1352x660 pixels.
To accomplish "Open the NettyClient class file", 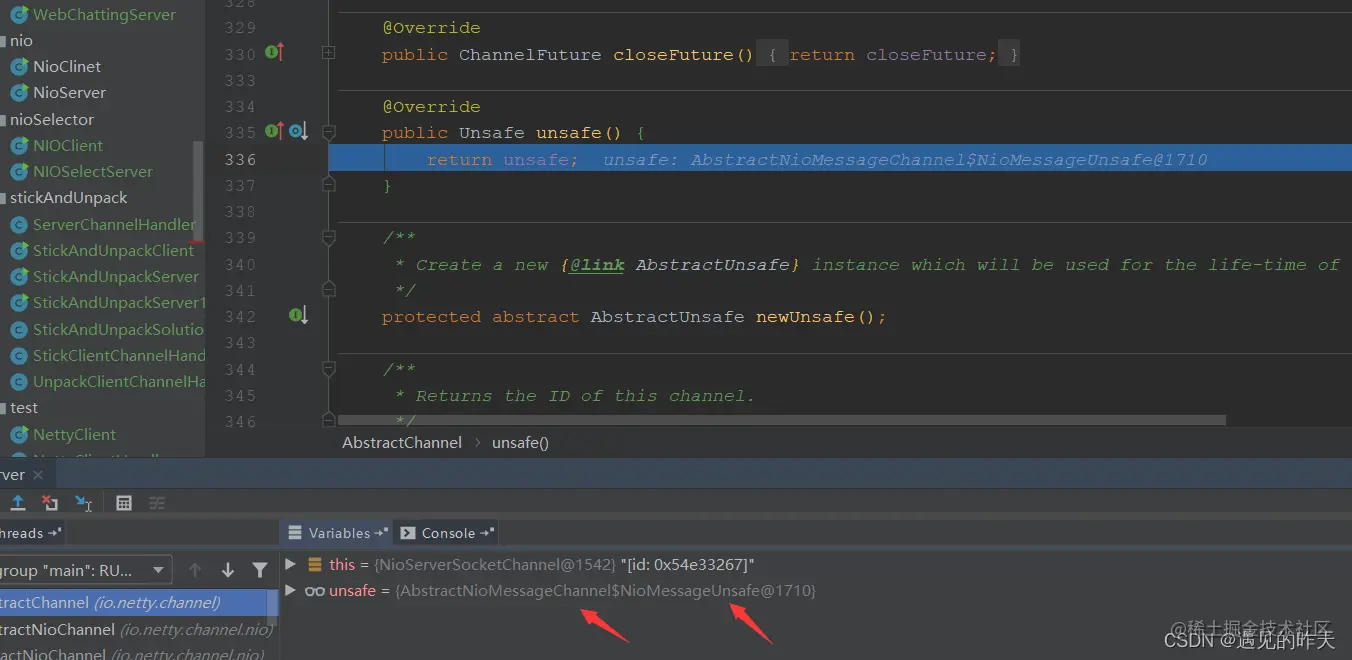I will [x=74, y=435].
